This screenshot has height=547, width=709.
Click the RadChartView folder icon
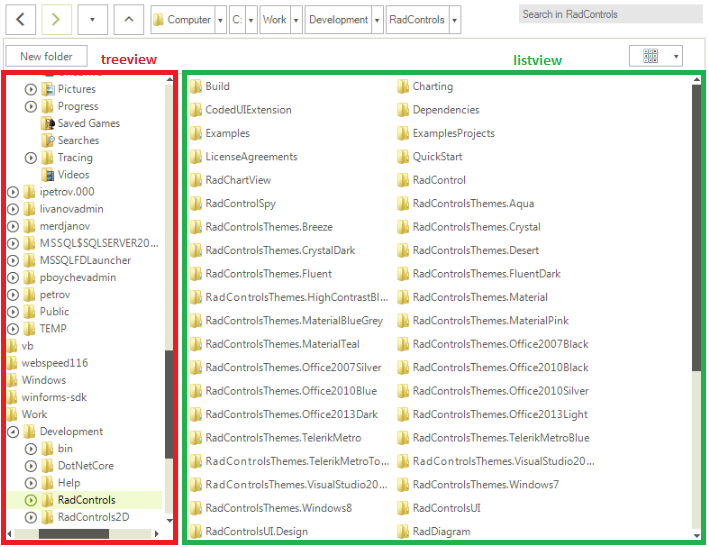[196, 180]
